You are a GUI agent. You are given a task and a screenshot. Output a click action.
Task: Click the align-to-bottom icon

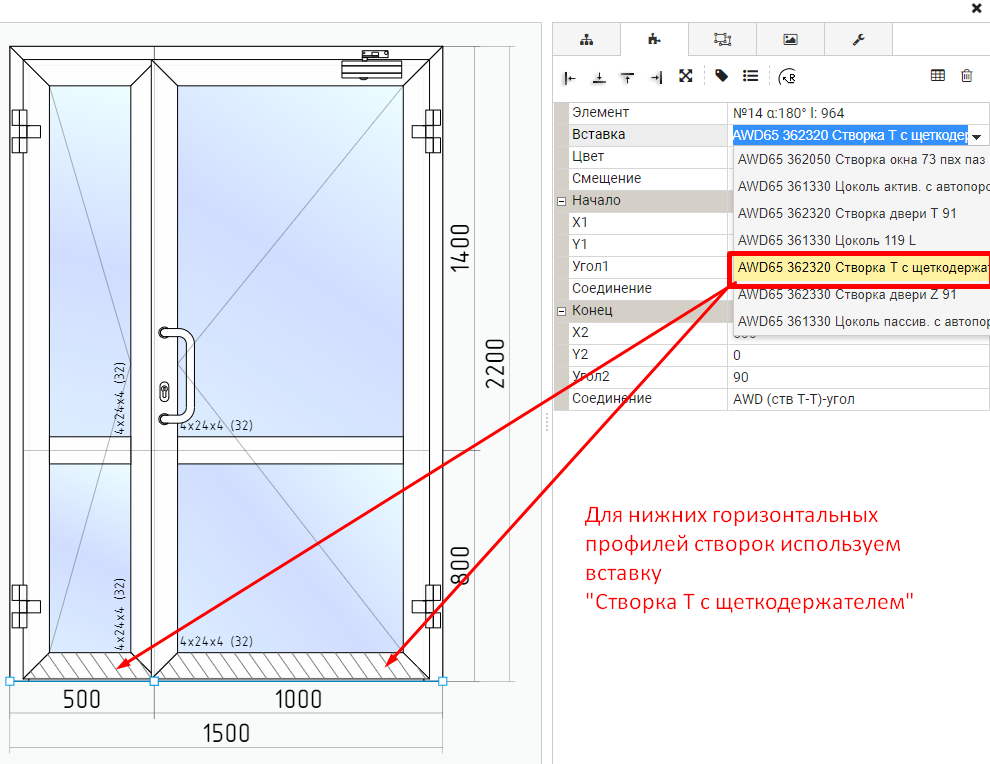(599, 78)
